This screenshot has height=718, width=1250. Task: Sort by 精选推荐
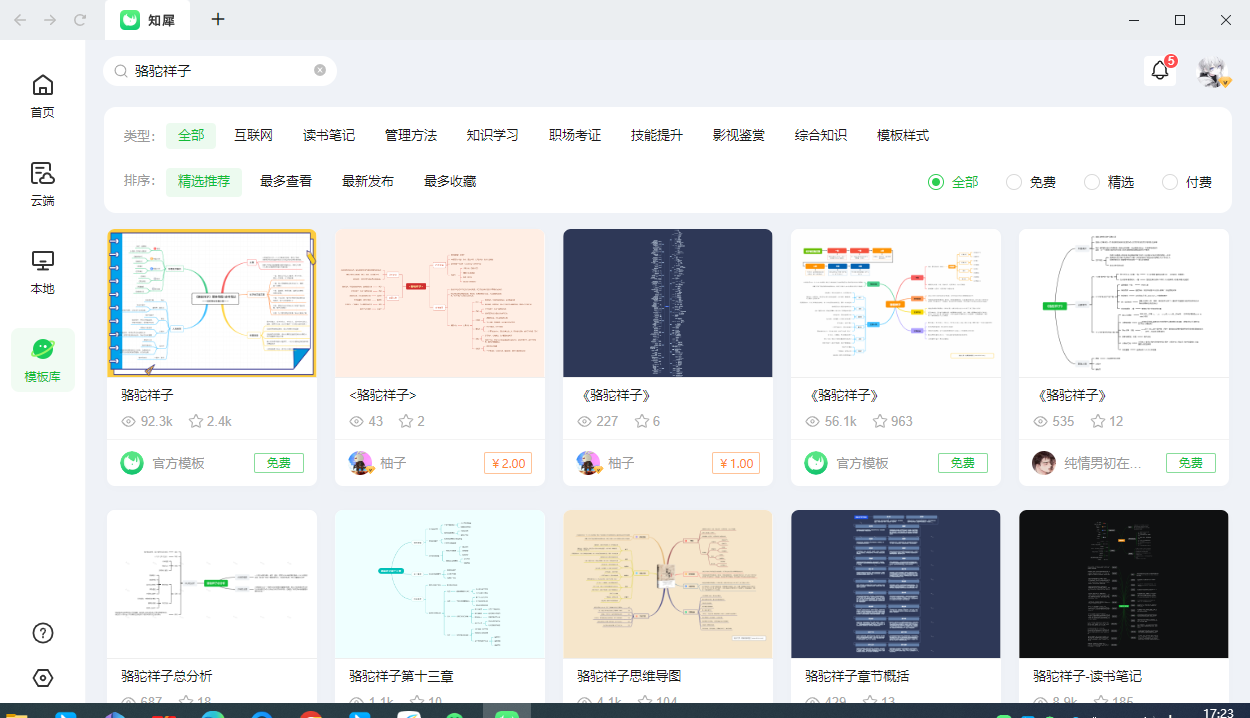204,182
